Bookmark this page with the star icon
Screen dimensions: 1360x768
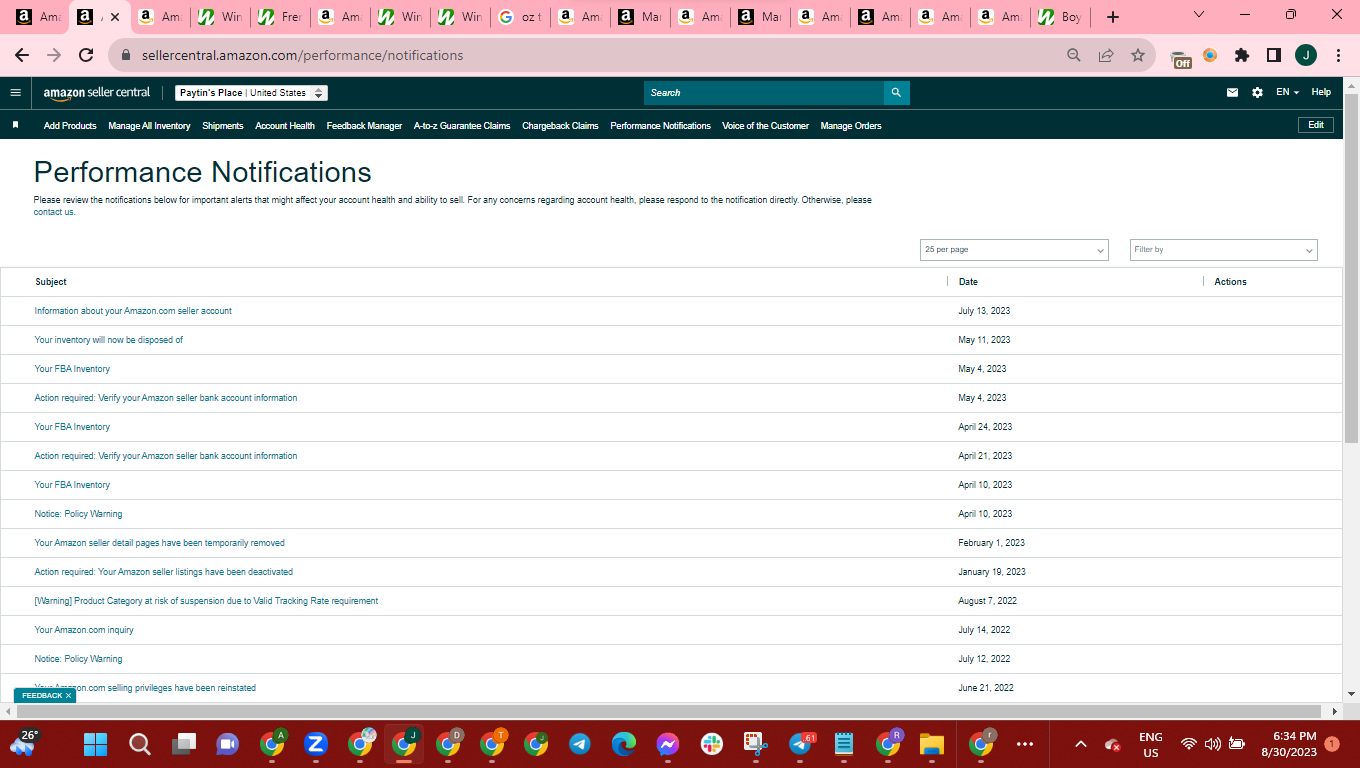point(1138,56)
